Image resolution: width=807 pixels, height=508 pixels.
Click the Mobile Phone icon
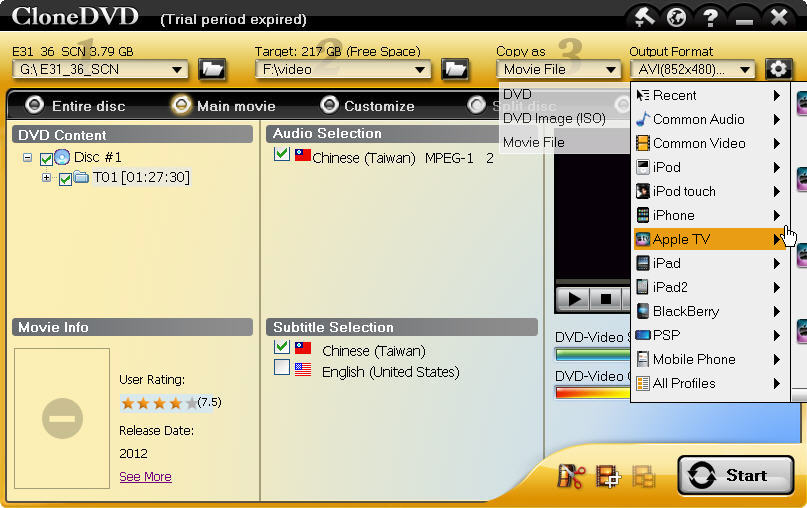point(643,359)
